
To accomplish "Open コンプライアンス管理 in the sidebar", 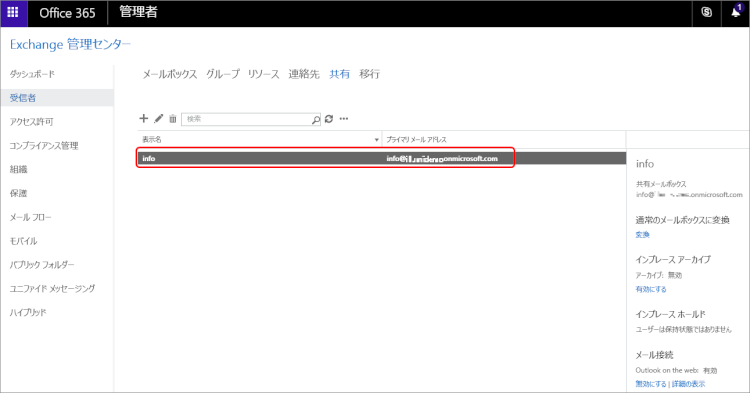I will 44,146.
